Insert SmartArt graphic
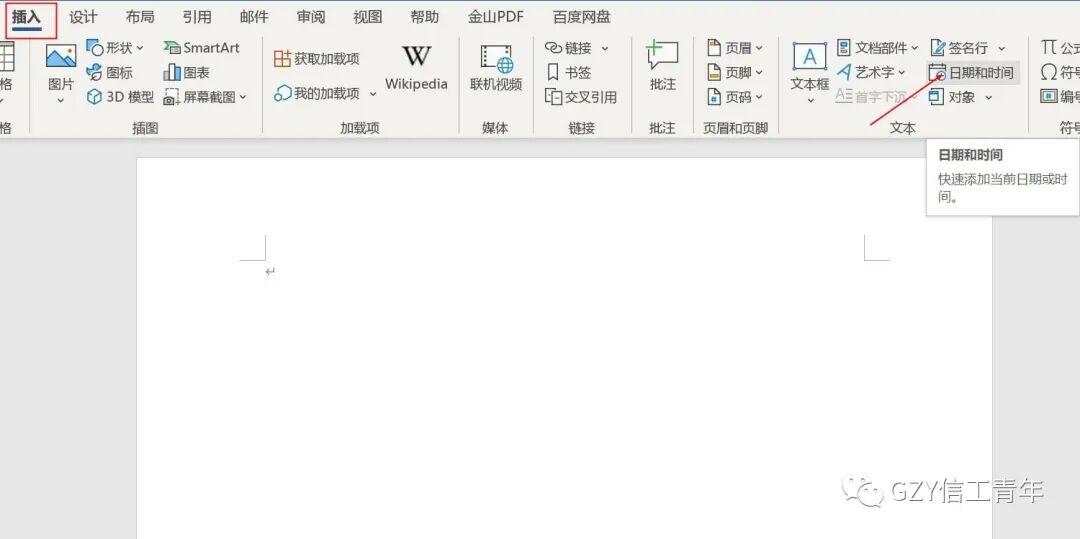 [202, 47]
